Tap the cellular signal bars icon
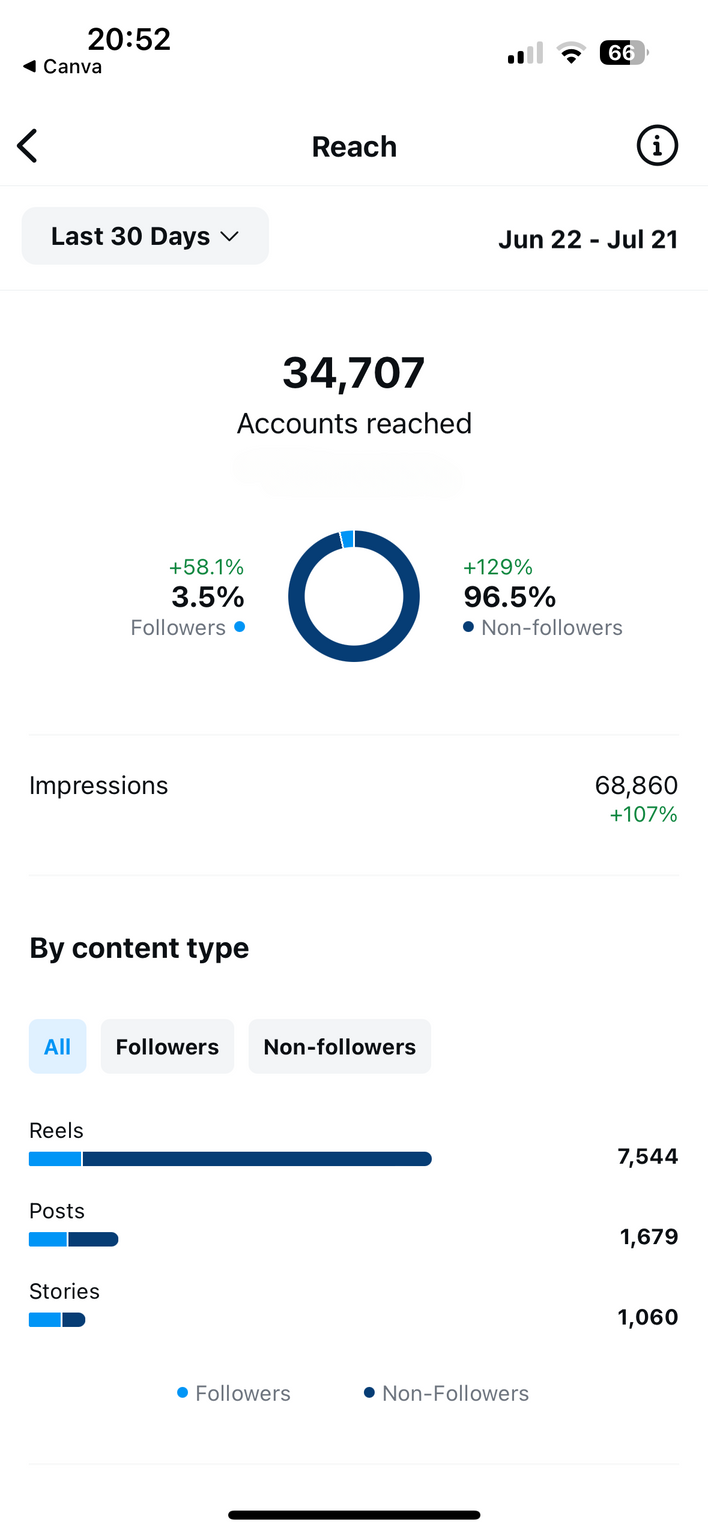The height and width of the screenshot is (1534, 708). pyautogui.click(x=525, y=54)
